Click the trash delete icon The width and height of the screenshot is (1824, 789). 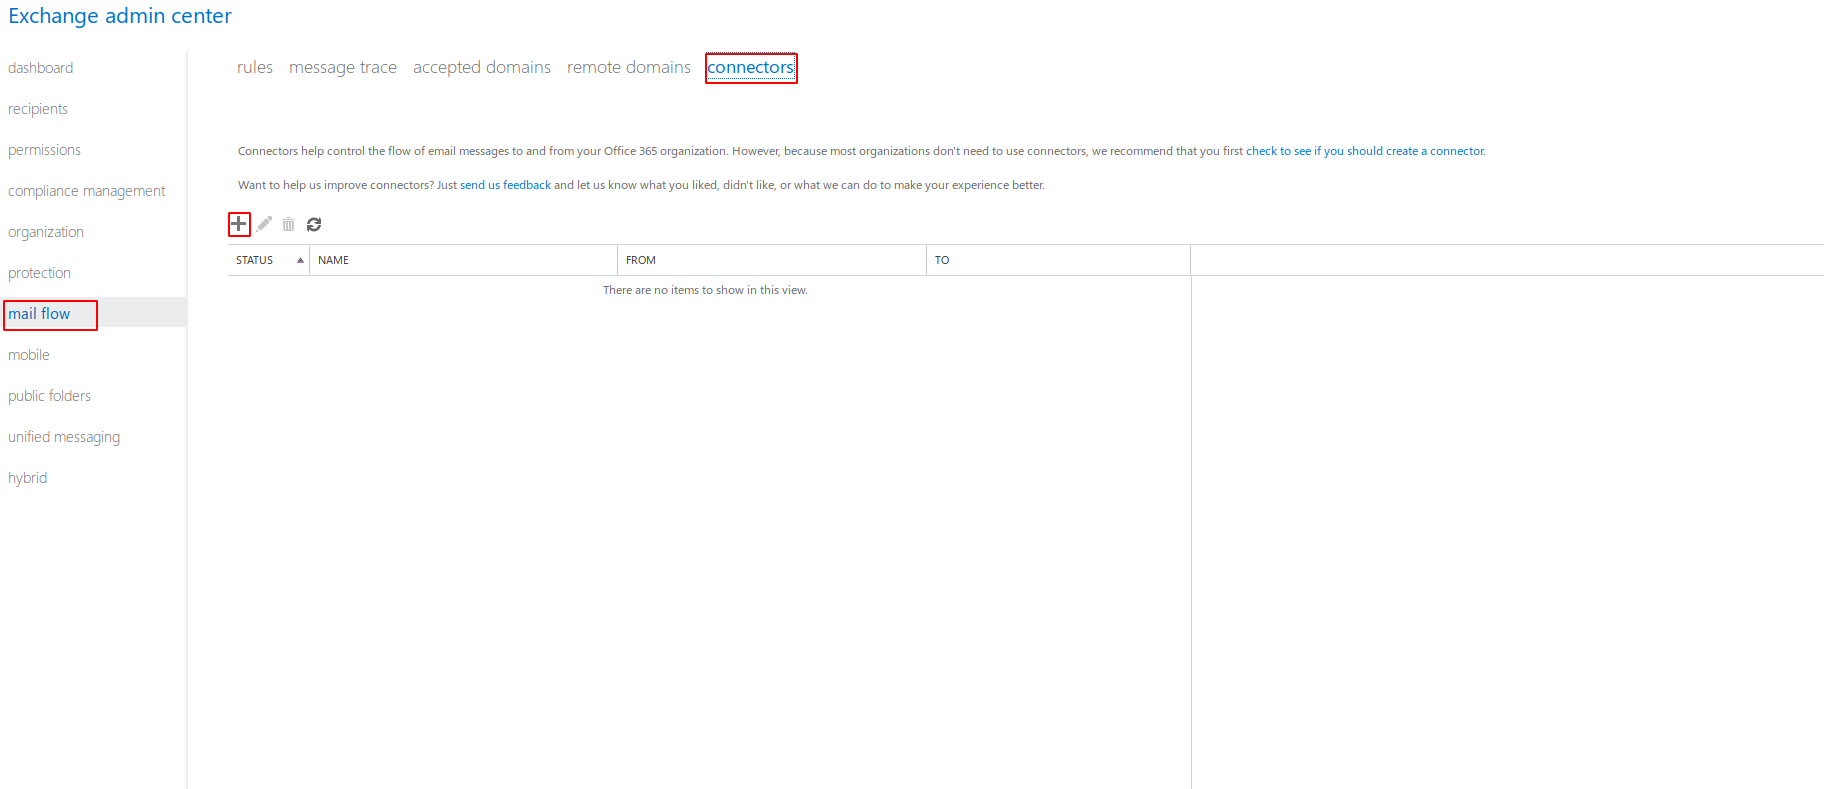288,224
